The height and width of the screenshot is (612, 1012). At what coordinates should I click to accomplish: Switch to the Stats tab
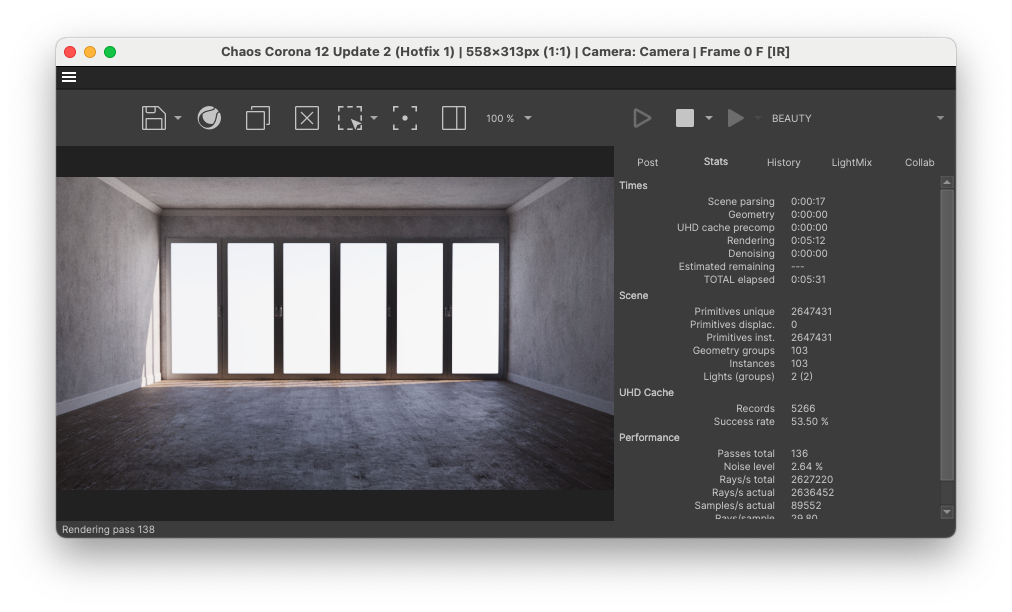pos(716,161)
